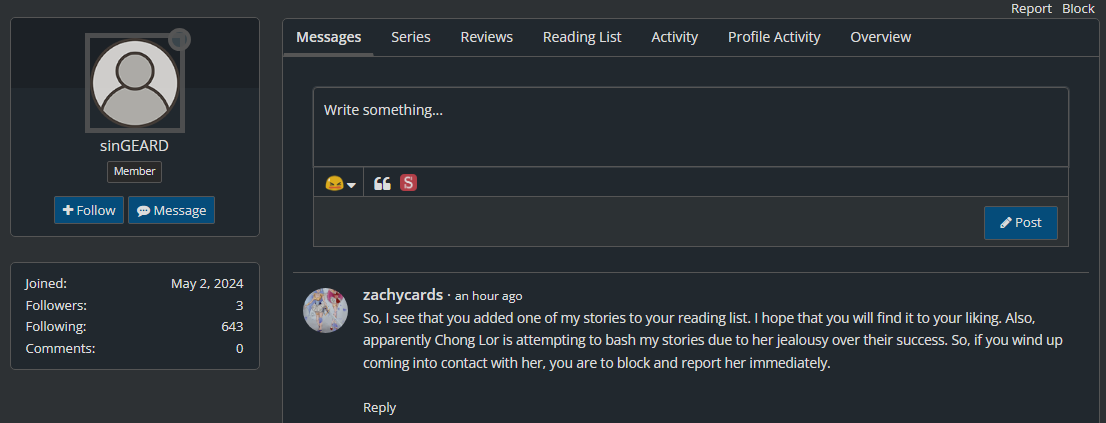Open the Reviews tab

(486, 37)
